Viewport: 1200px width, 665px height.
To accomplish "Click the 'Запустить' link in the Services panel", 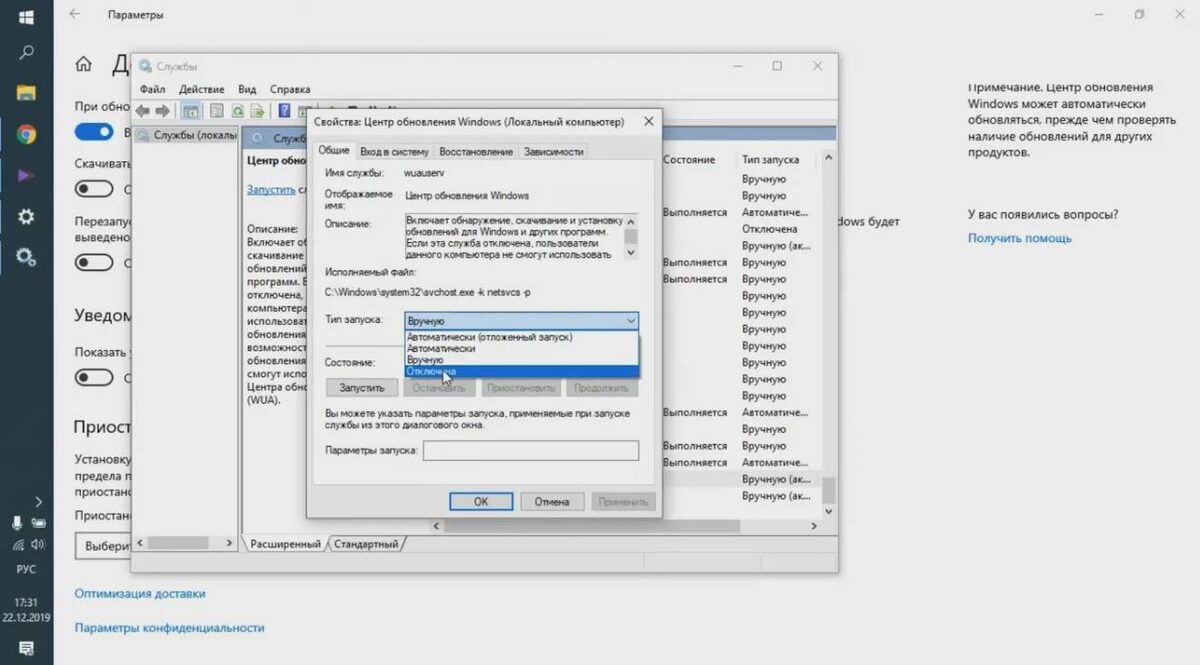I will [271, 189].
